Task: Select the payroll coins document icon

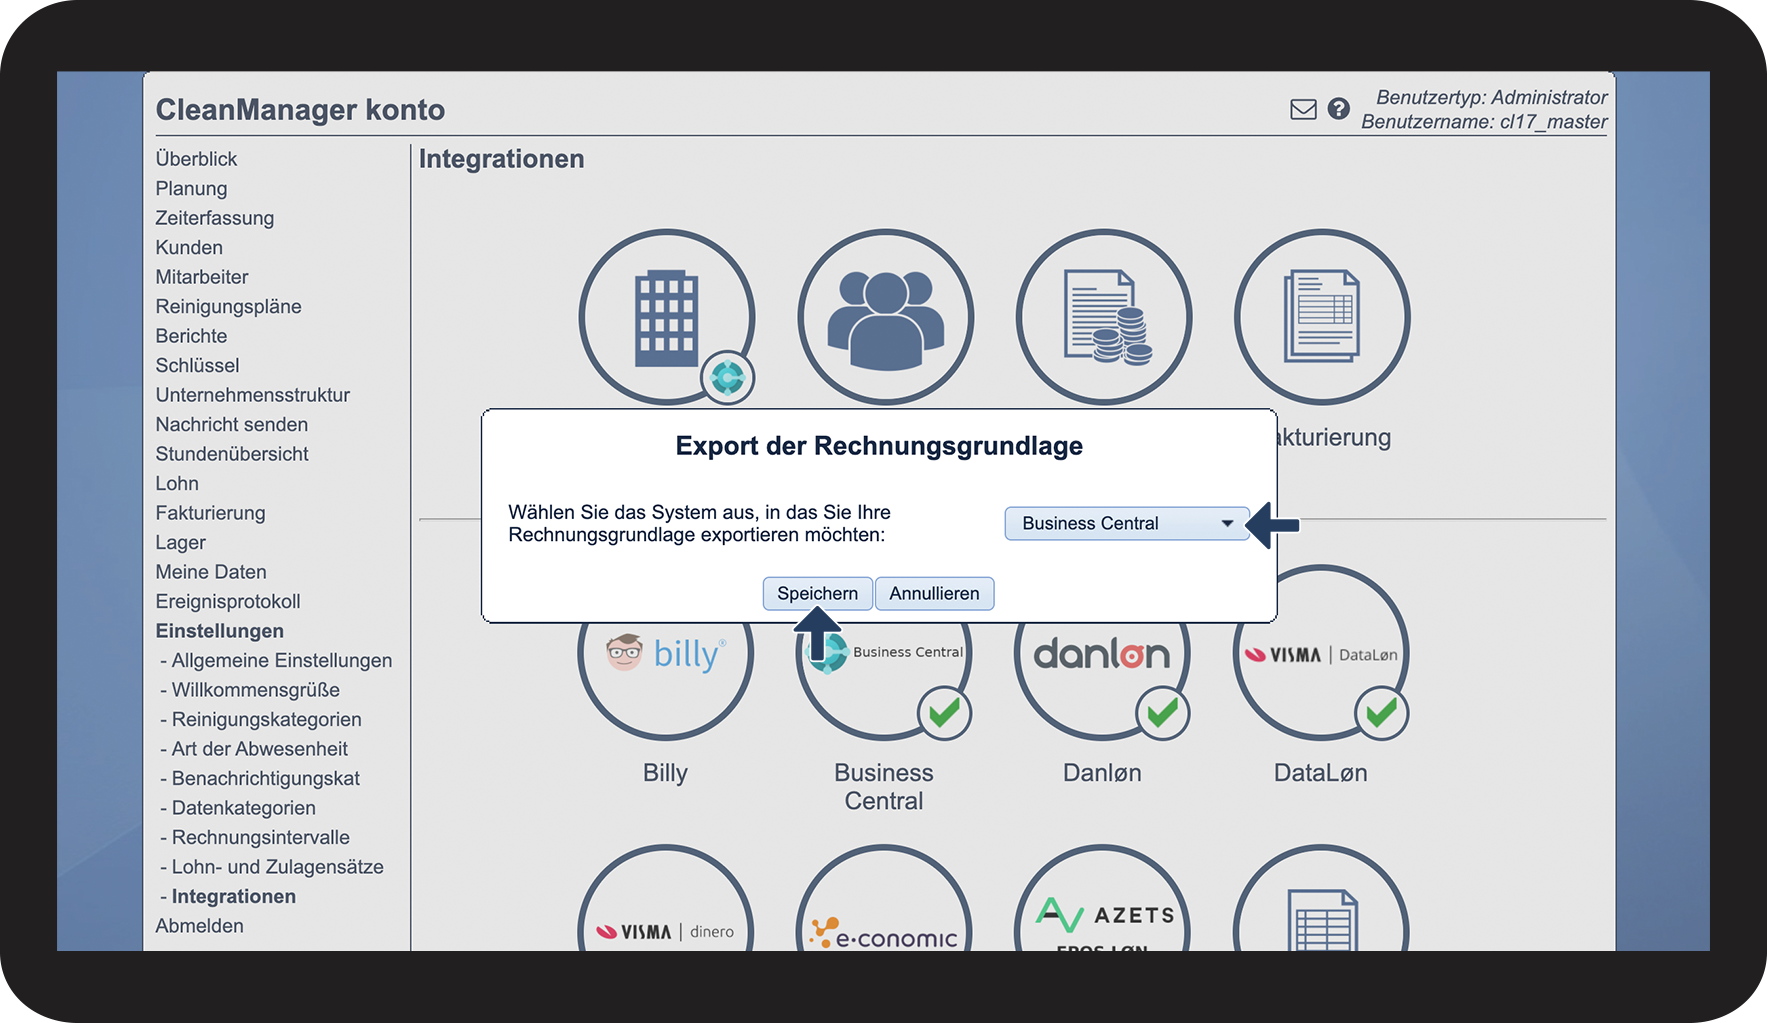Action: pyautogui.click(x=1104, y=317)
